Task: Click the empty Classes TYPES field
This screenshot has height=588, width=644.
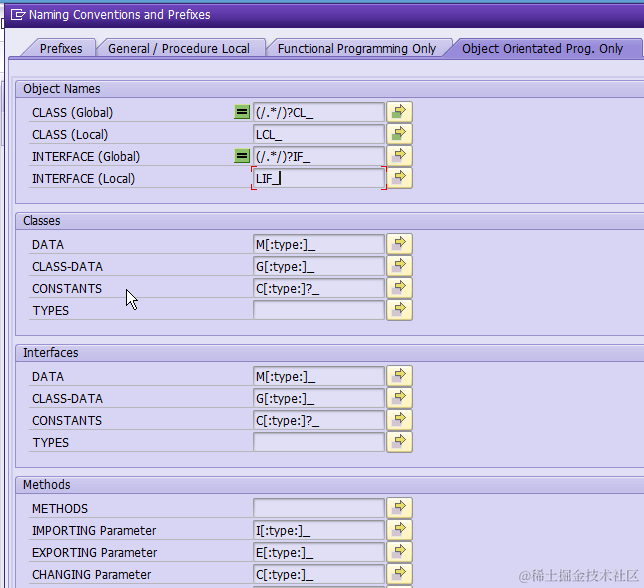Action: [319, 310]
